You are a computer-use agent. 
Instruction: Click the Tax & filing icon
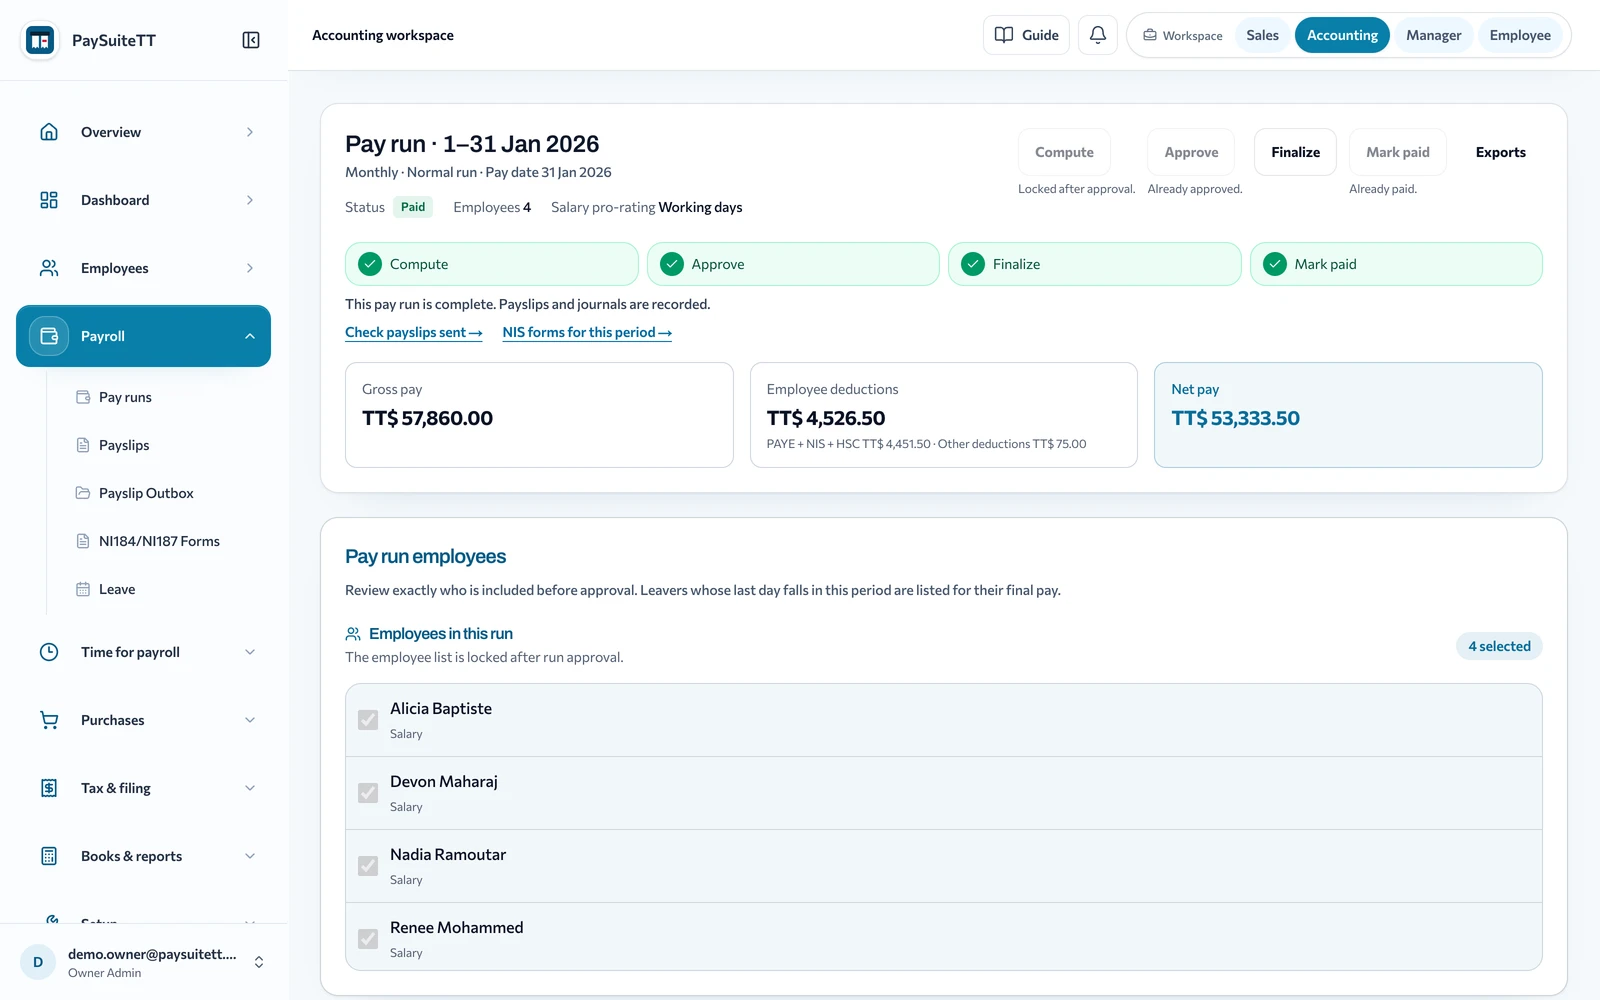[x=49, y=788]
